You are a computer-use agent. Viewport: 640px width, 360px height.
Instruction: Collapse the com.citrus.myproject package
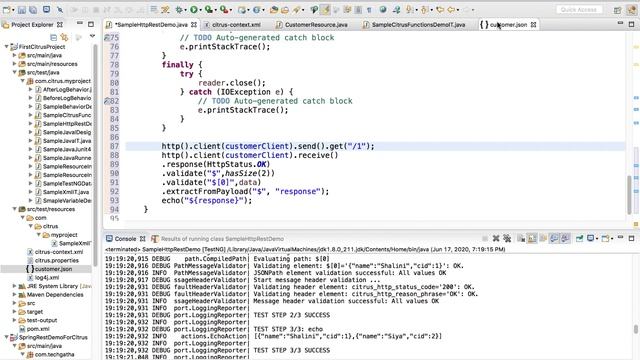(x=22, y=81)
